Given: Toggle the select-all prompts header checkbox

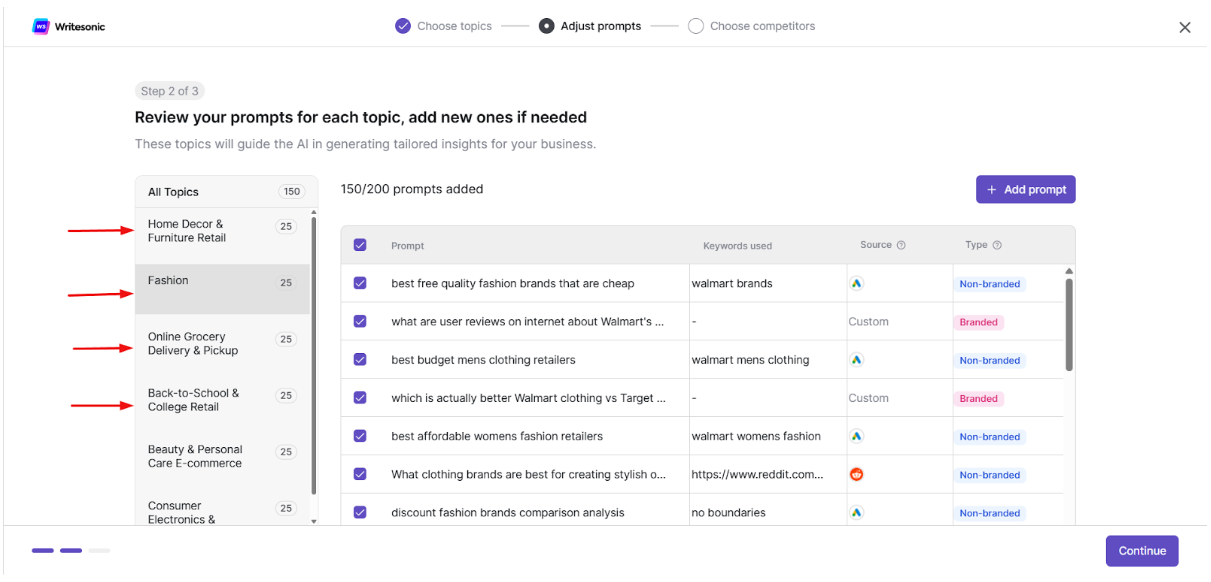Looking at the screenshot, I should click(x=360, y=245).
